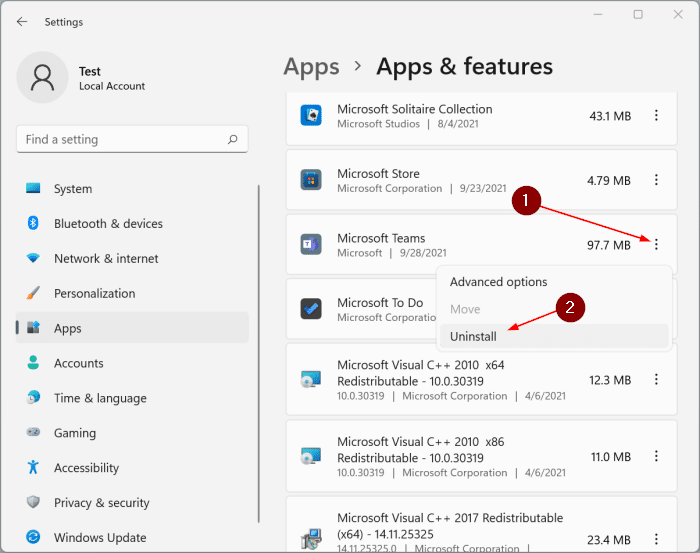Click the Personalization paintbrush icon
The image size is (700, 553).
click(x=33, y=293)
